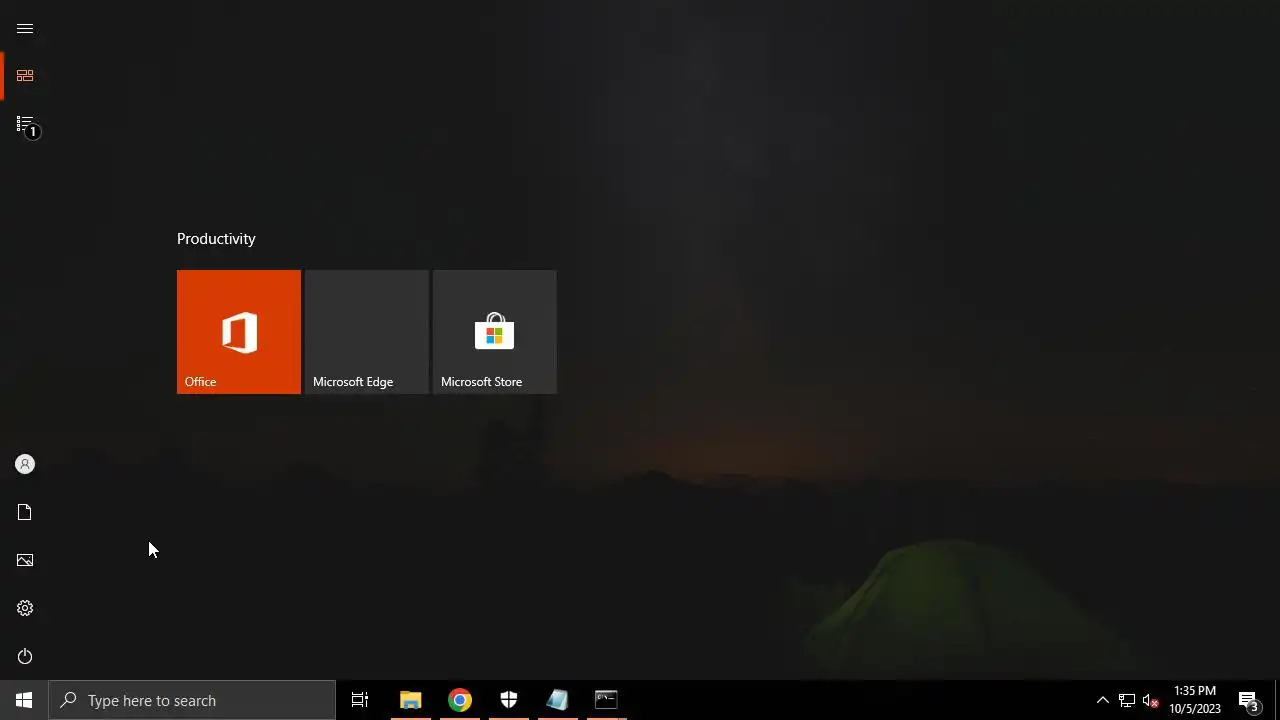
Task: Open File Explorer from the taskbar
Action: pyautogui.click(x=411, y=700)
